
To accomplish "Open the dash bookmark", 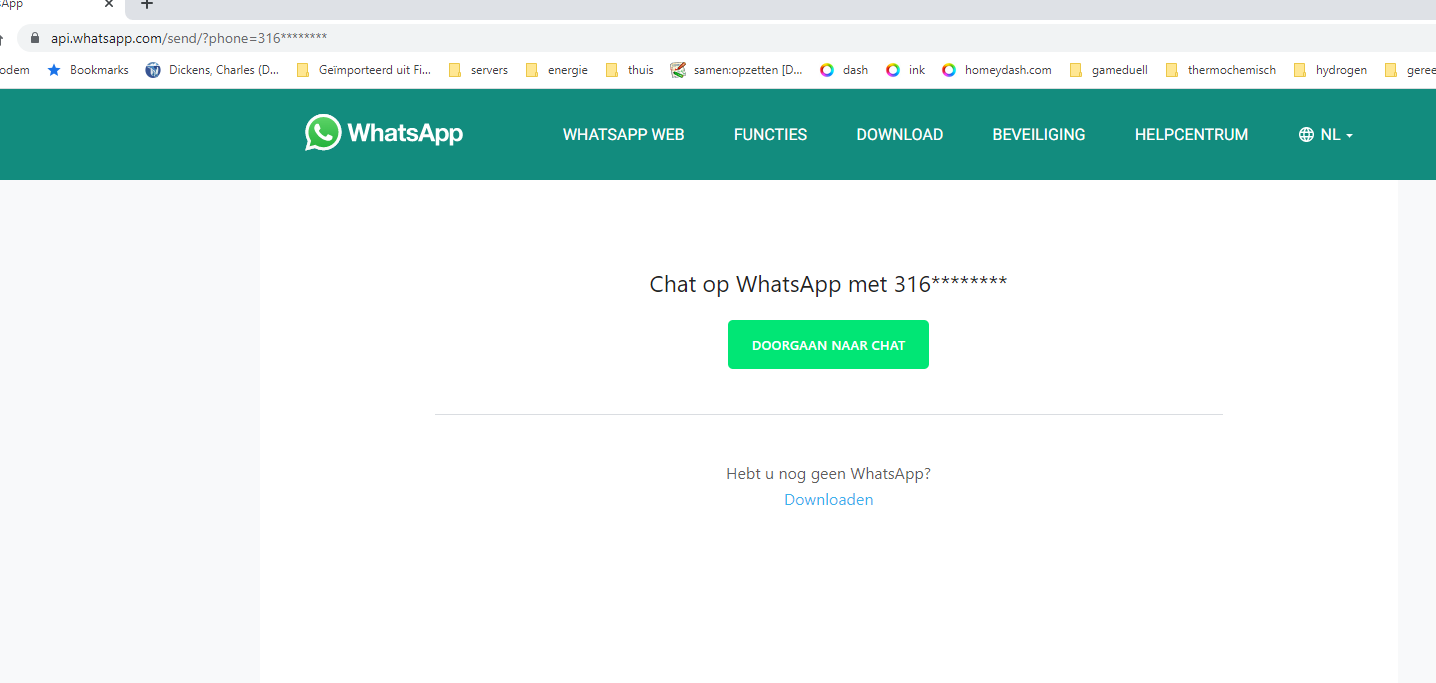I will [844, 70].
